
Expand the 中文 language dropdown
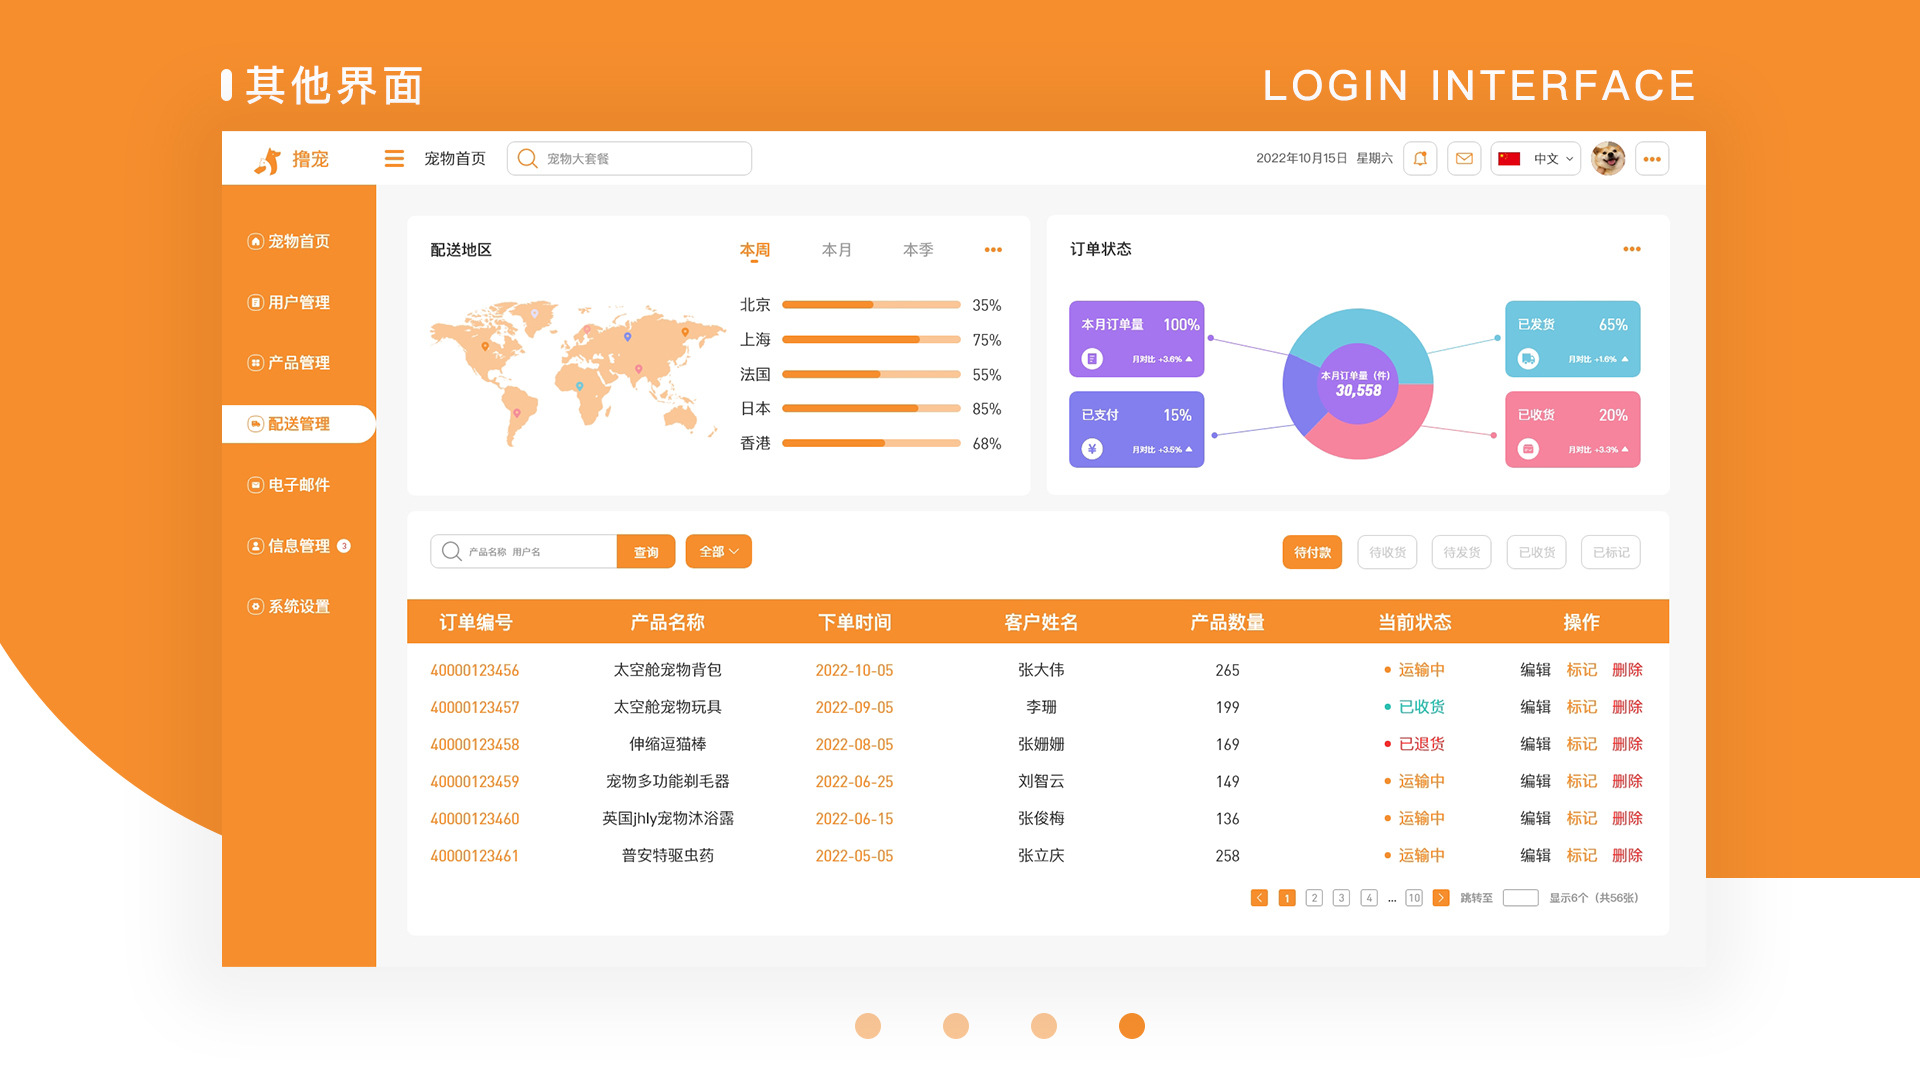1536,159
